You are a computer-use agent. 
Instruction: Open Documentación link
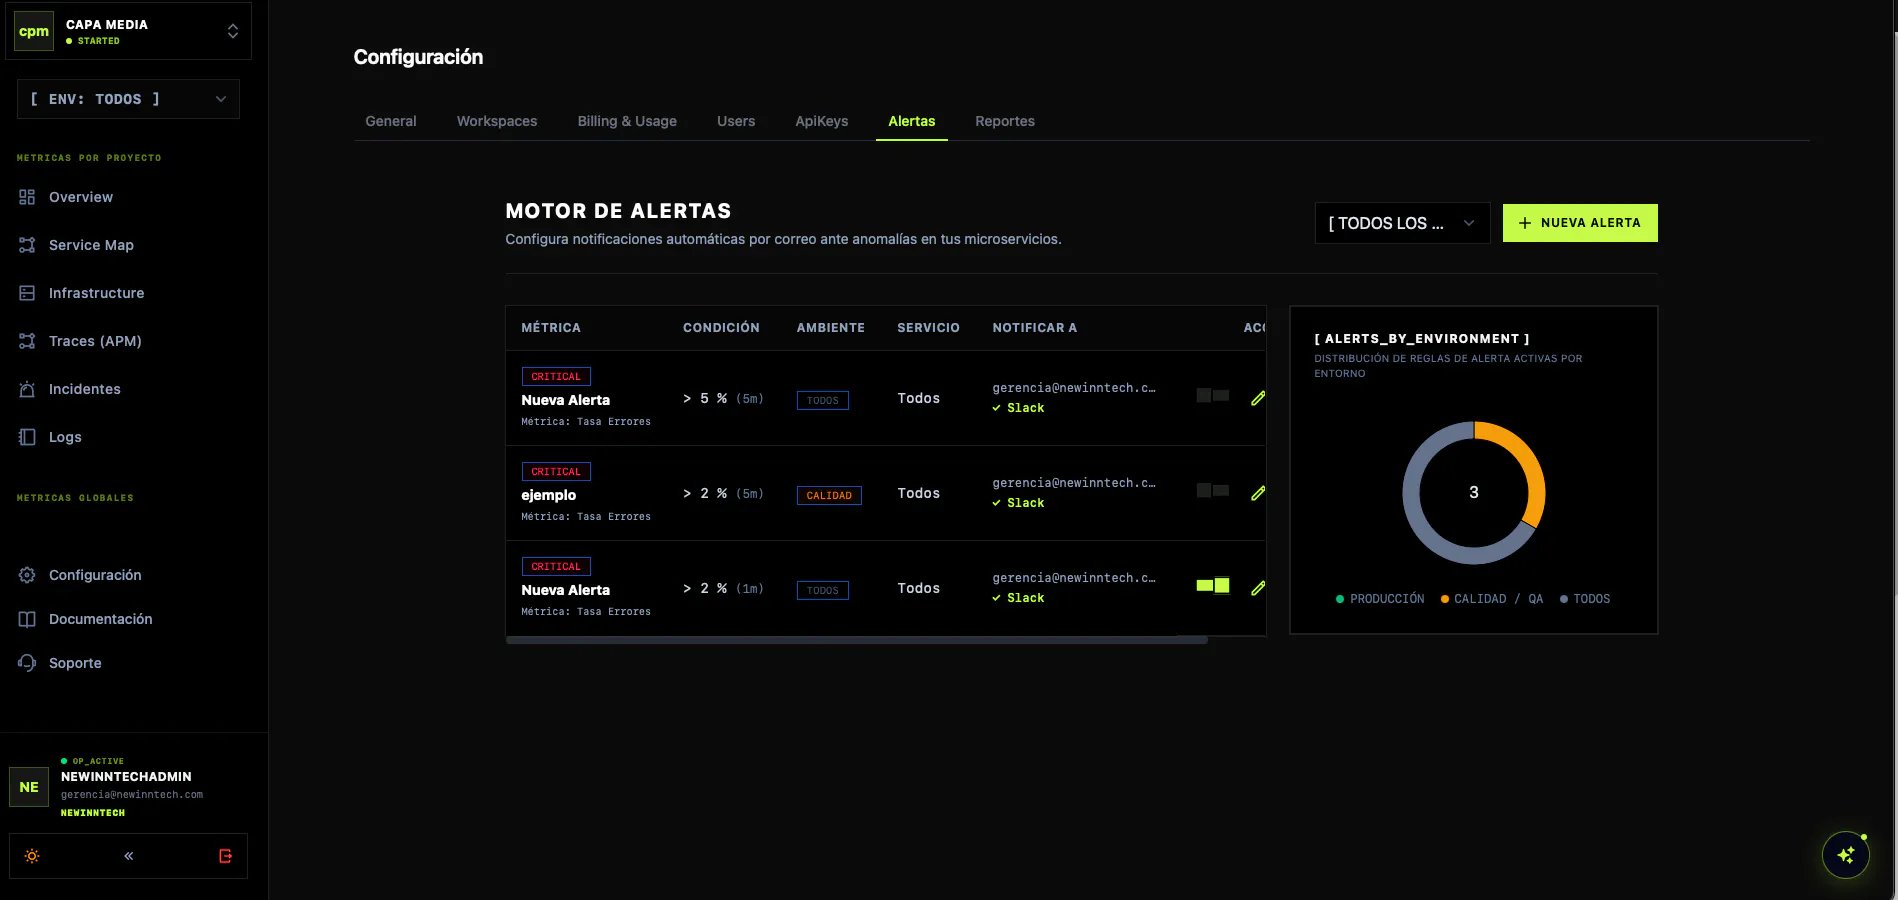(101, 619)
